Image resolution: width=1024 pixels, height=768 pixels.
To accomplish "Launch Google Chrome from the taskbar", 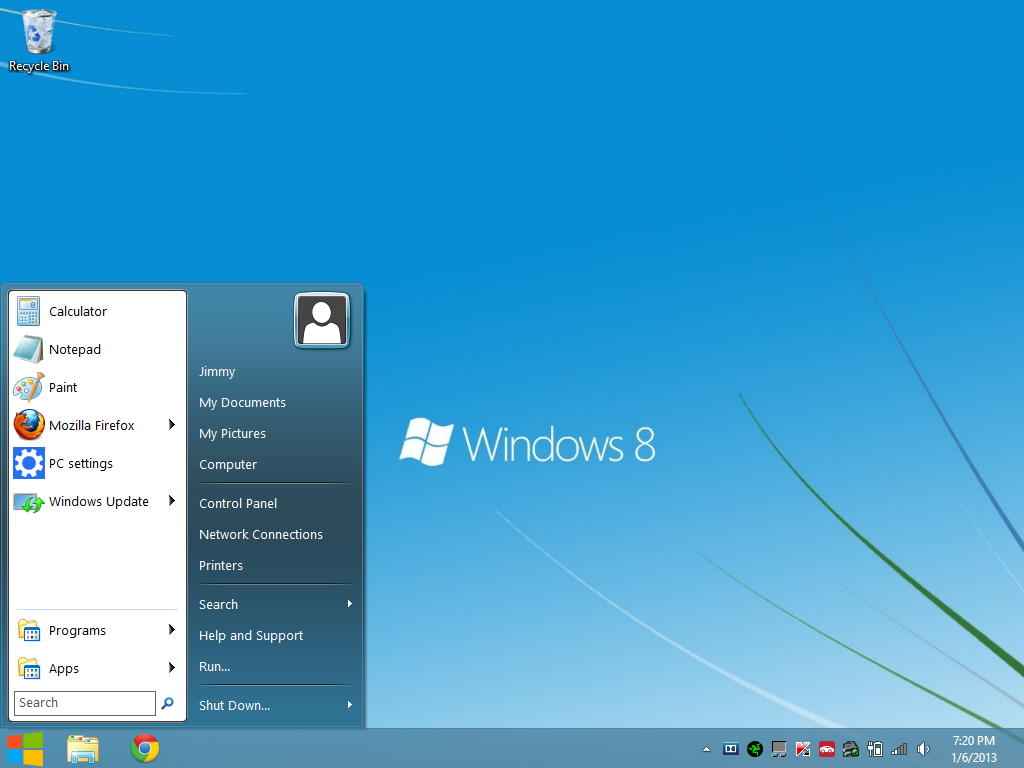I will (145, 748).
